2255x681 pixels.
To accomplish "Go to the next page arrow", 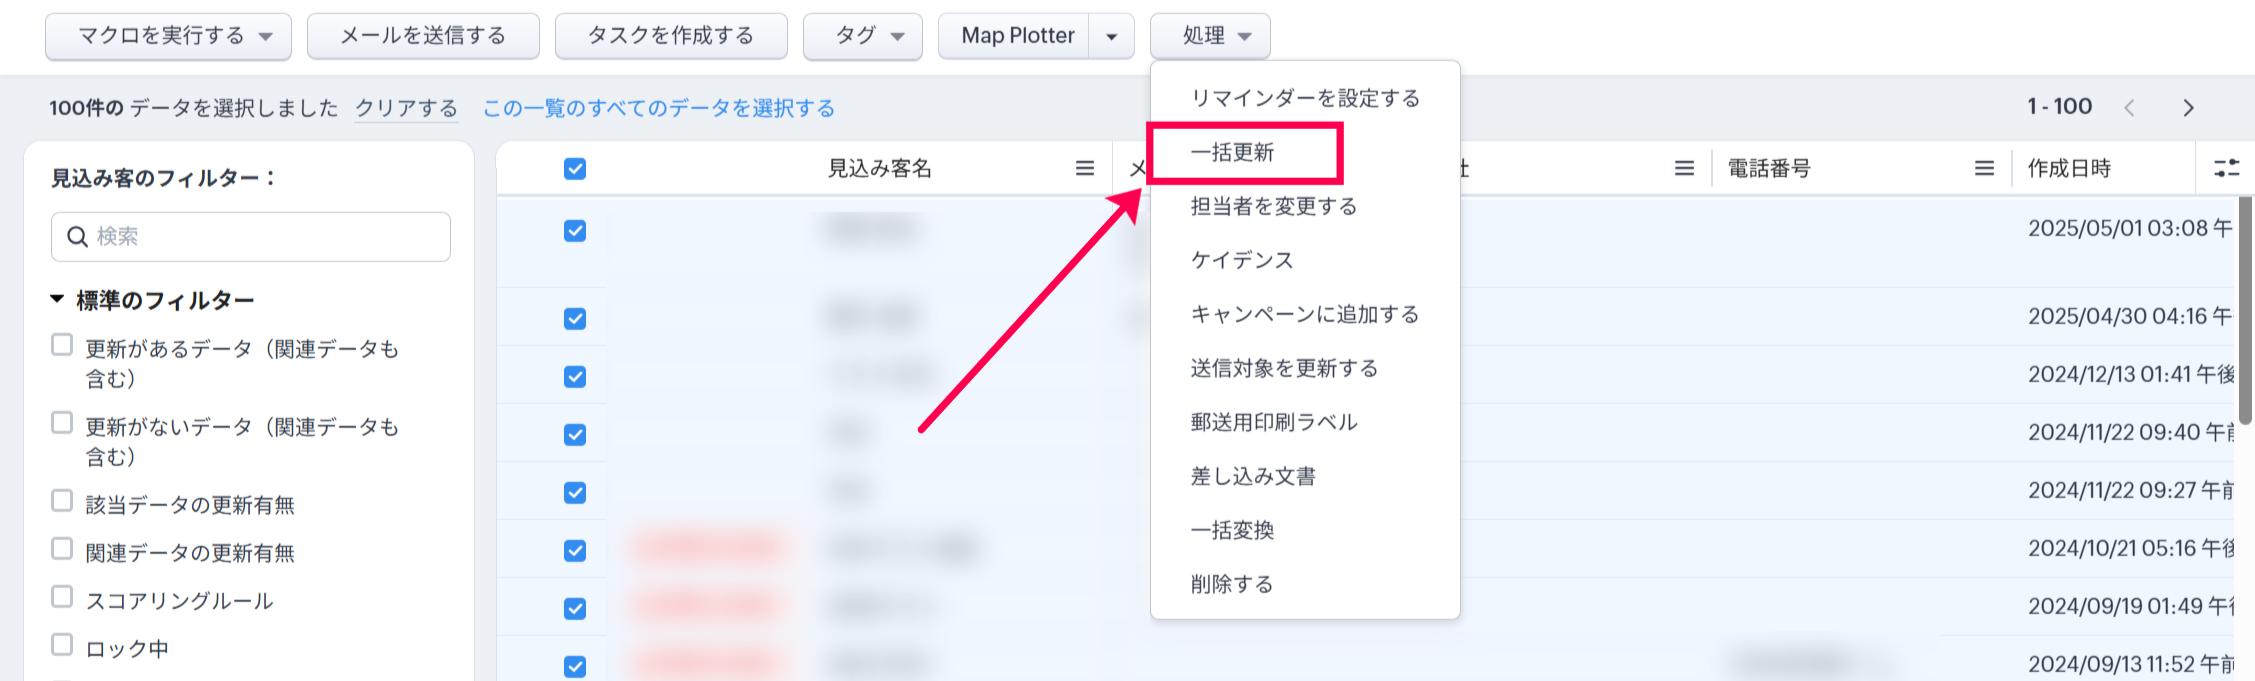I will [2188, 108].
